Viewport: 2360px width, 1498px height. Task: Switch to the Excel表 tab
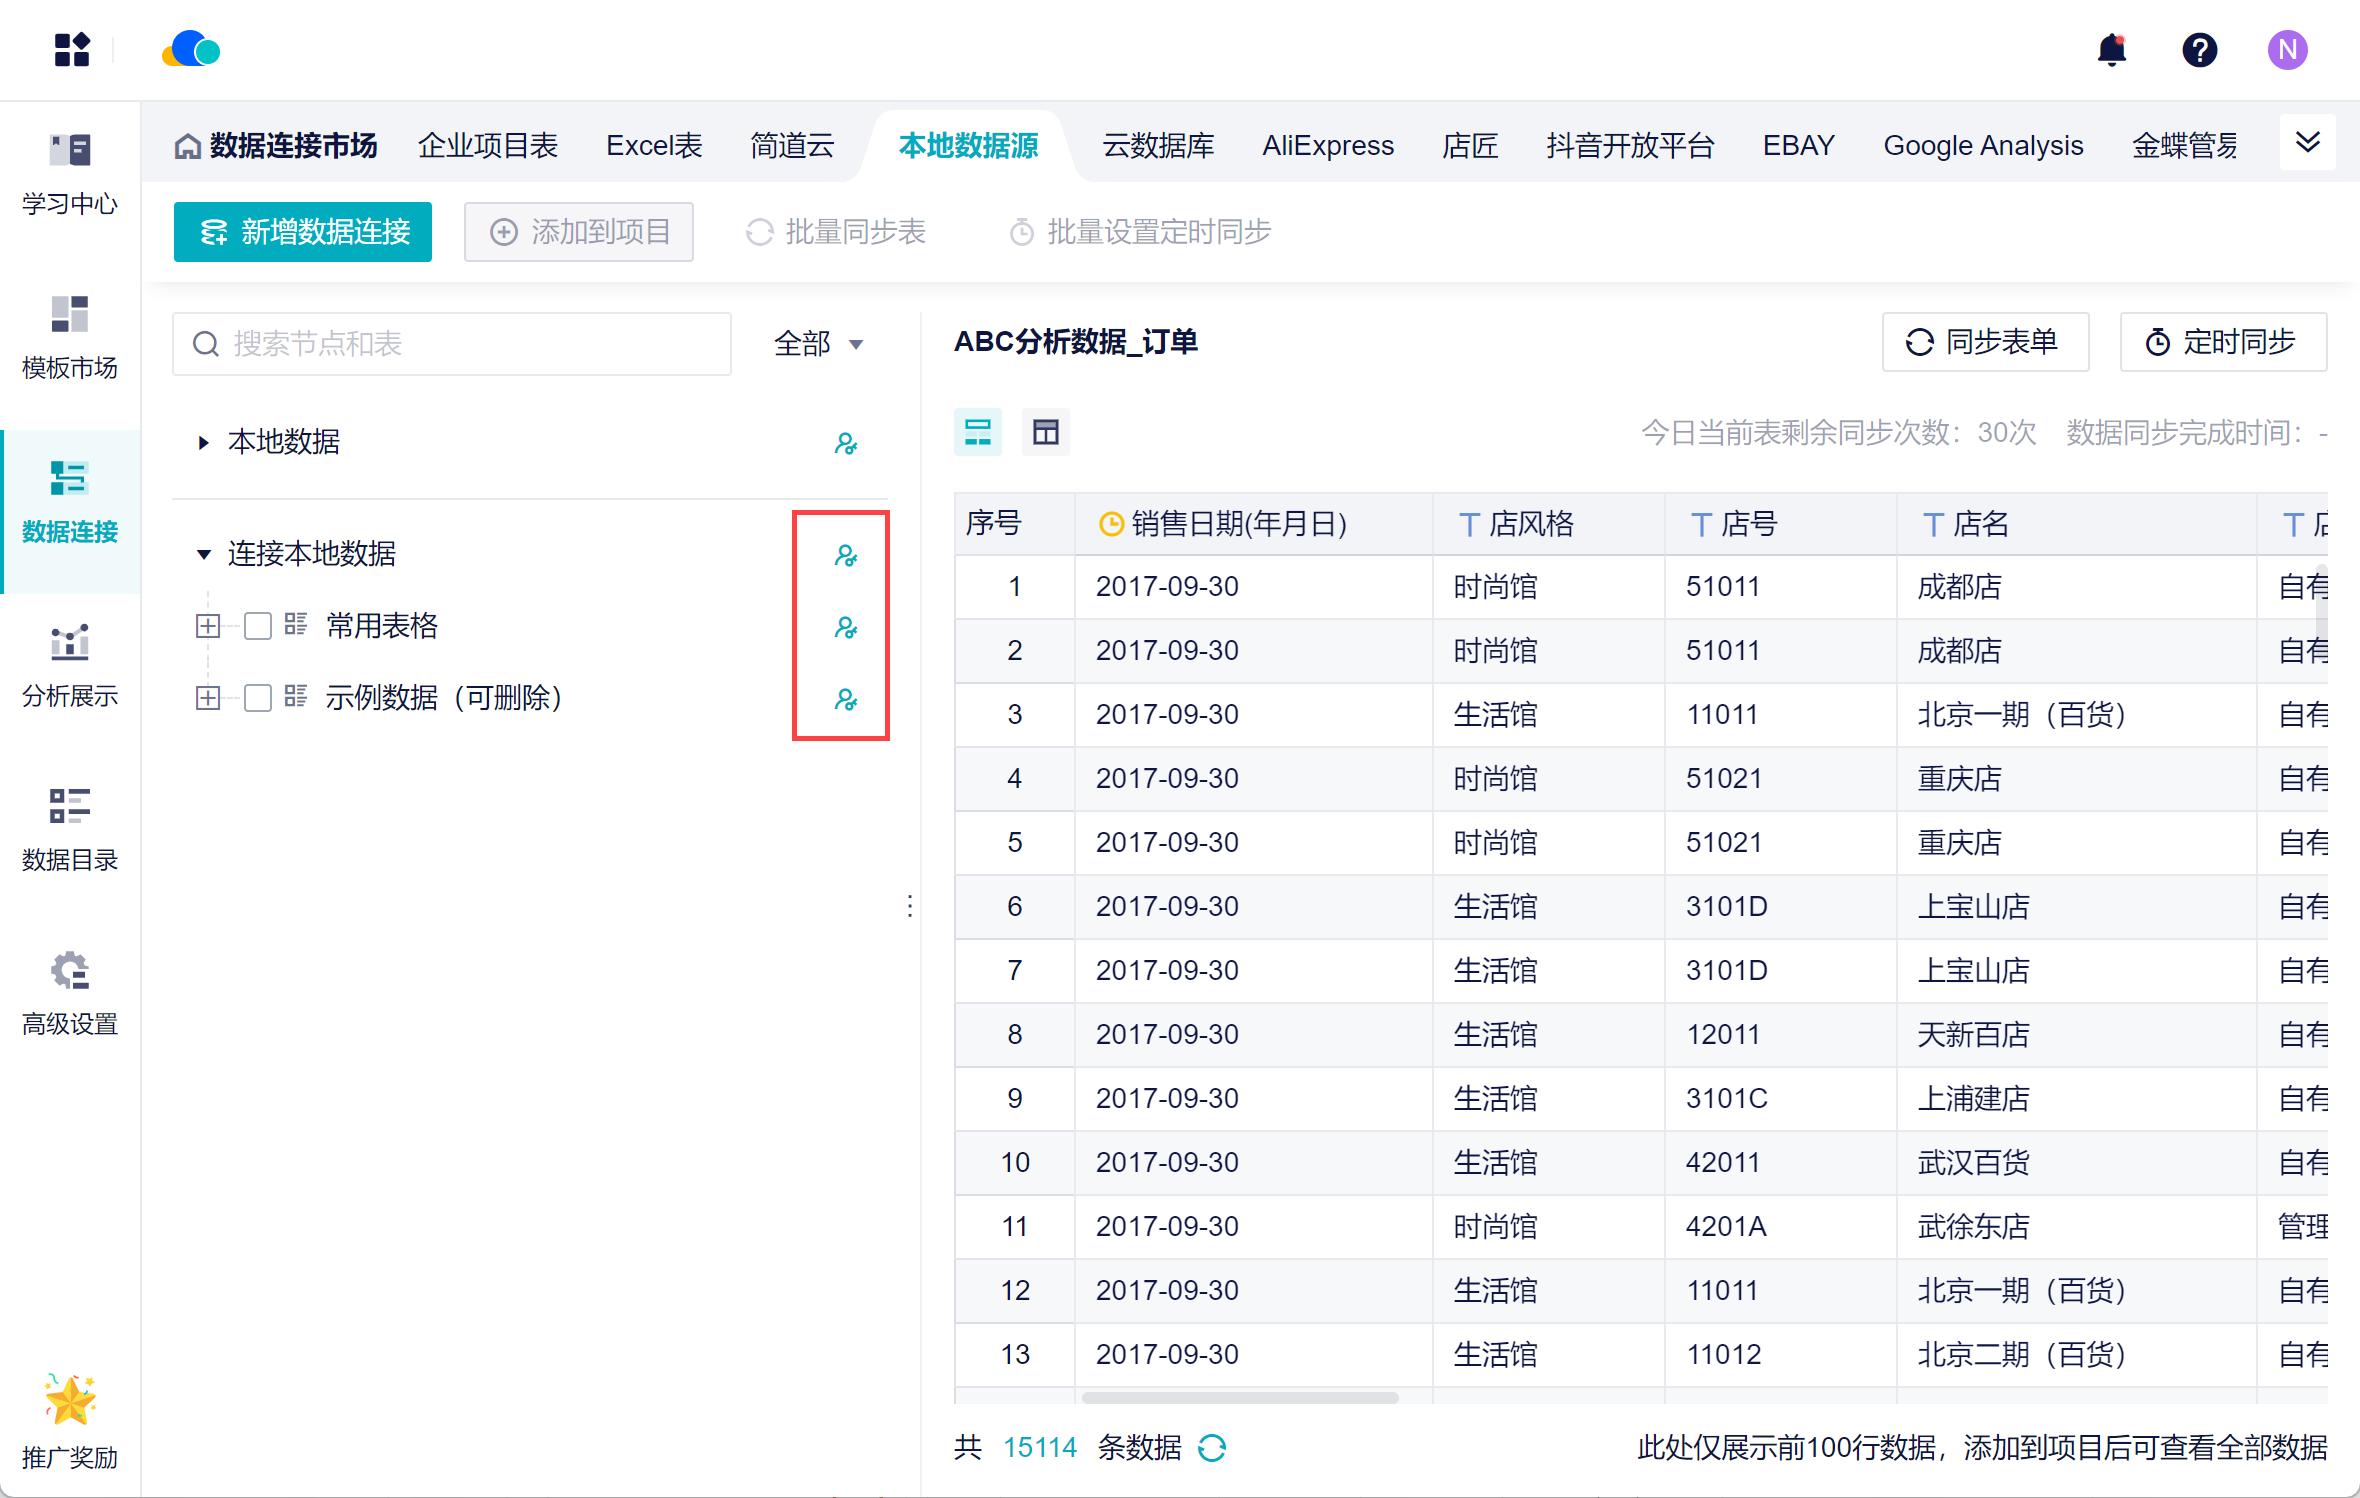654,146
